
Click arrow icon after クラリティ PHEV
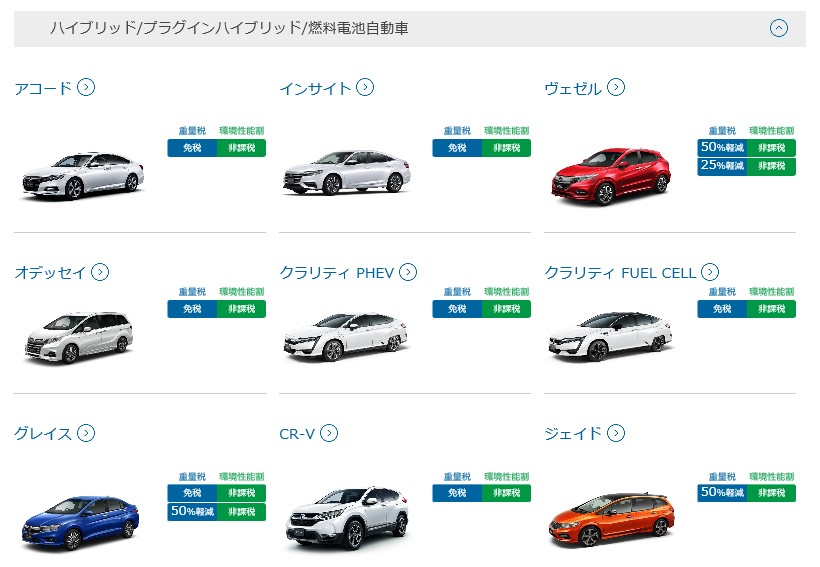click(x=408, y=272)
